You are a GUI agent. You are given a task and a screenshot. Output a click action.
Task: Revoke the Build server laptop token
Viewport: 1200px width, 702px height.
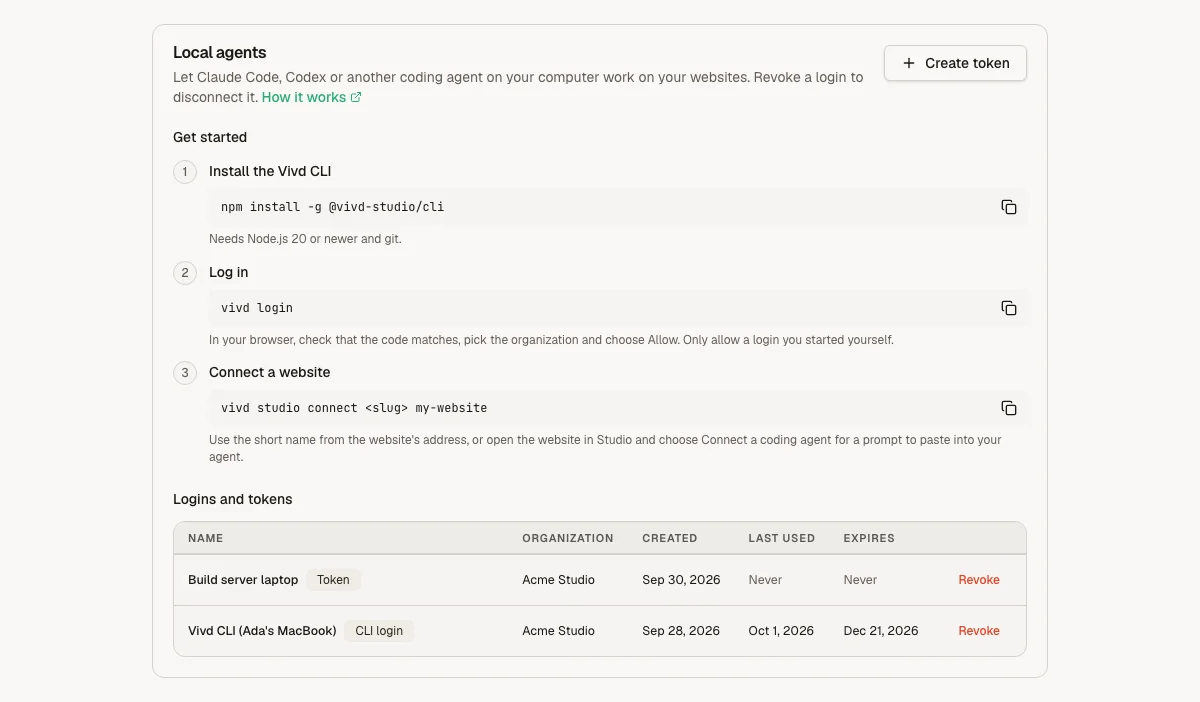click(979, 580)
